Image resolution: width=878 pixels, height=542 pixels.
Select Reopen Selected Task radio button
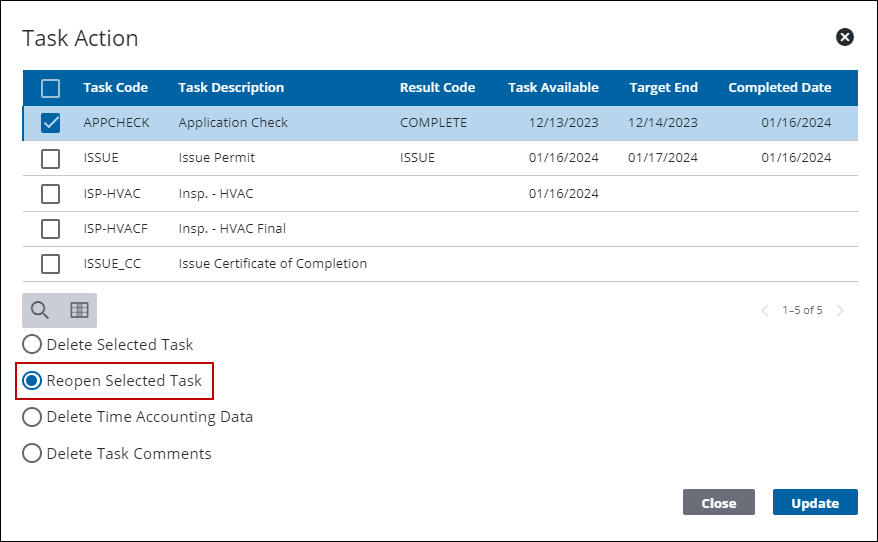pyautogui.click(x=33, y=381)
